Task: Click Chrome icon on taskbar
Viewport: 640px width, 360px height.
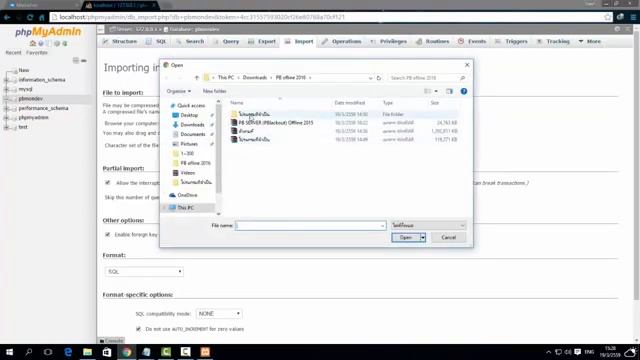Action: pos(127,352)
